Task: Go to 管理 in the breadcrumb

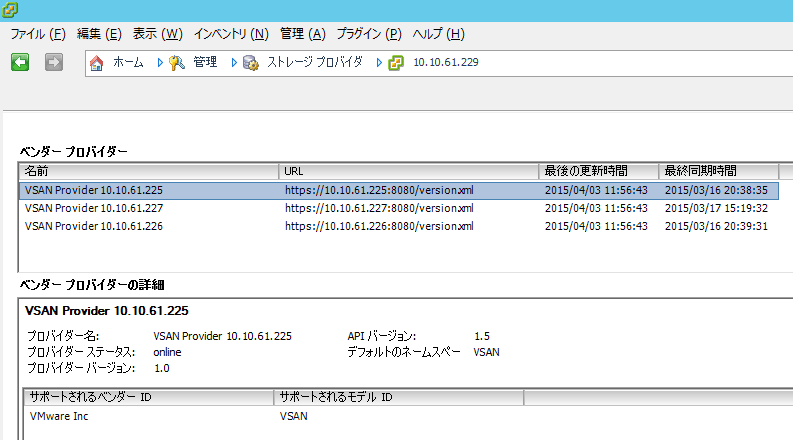Action: (x=205, y=62)
